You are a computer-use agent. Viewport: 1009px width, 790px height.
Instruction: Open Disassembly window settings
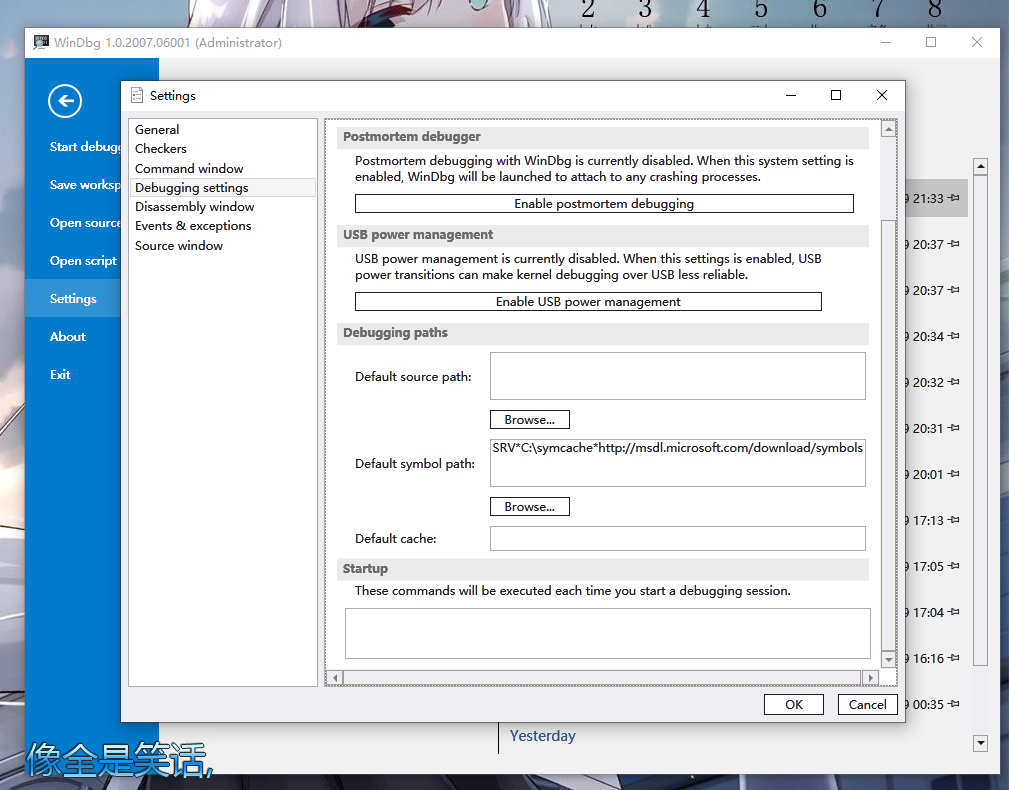point(222,207)
